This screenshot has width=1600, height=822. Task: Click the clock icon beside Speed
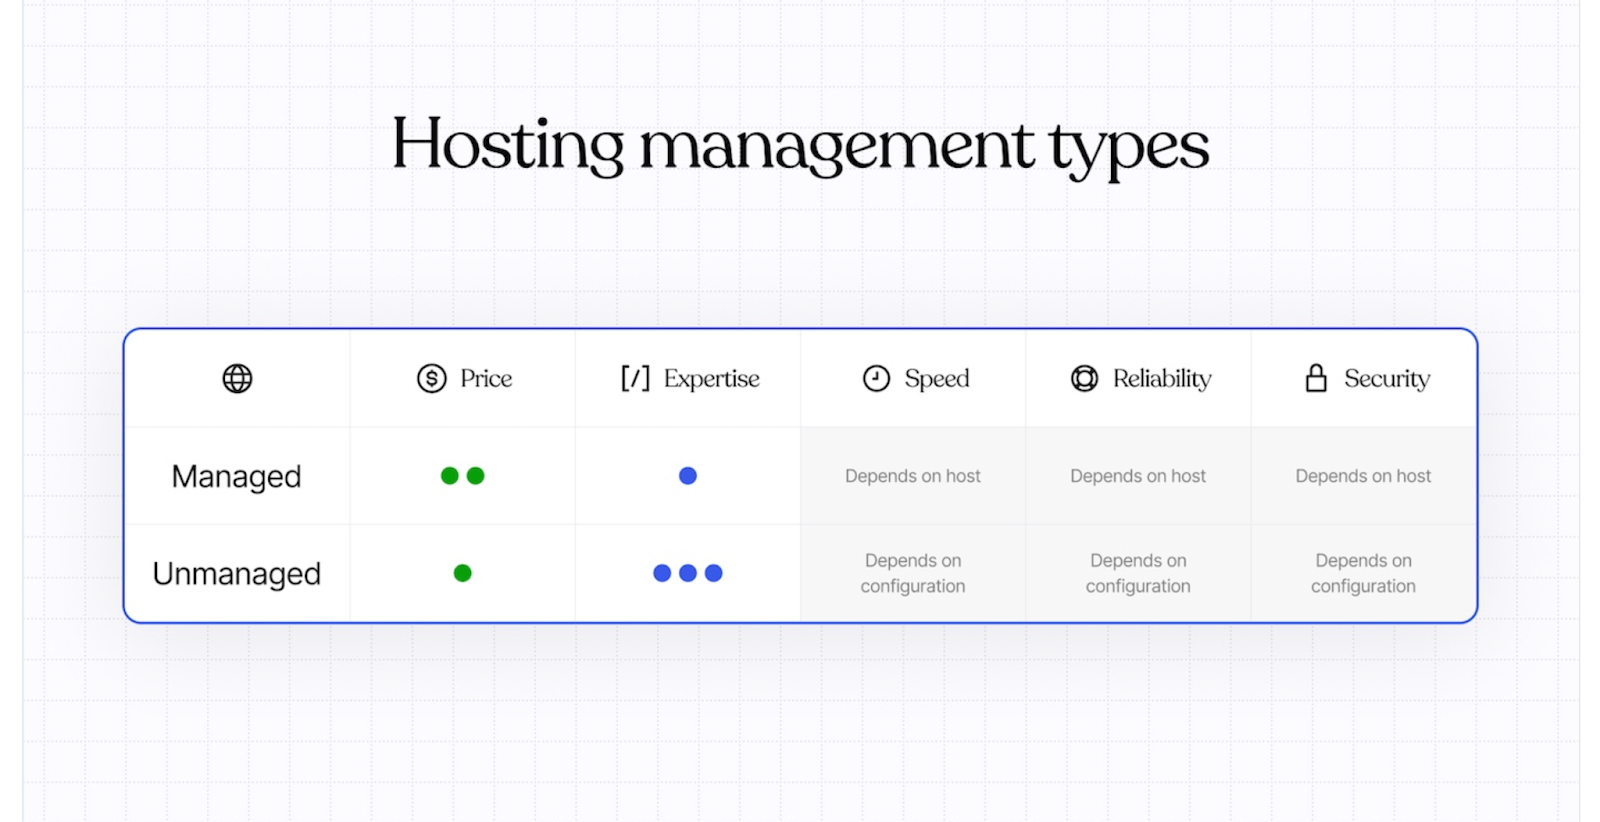click(x=876, y=378)
